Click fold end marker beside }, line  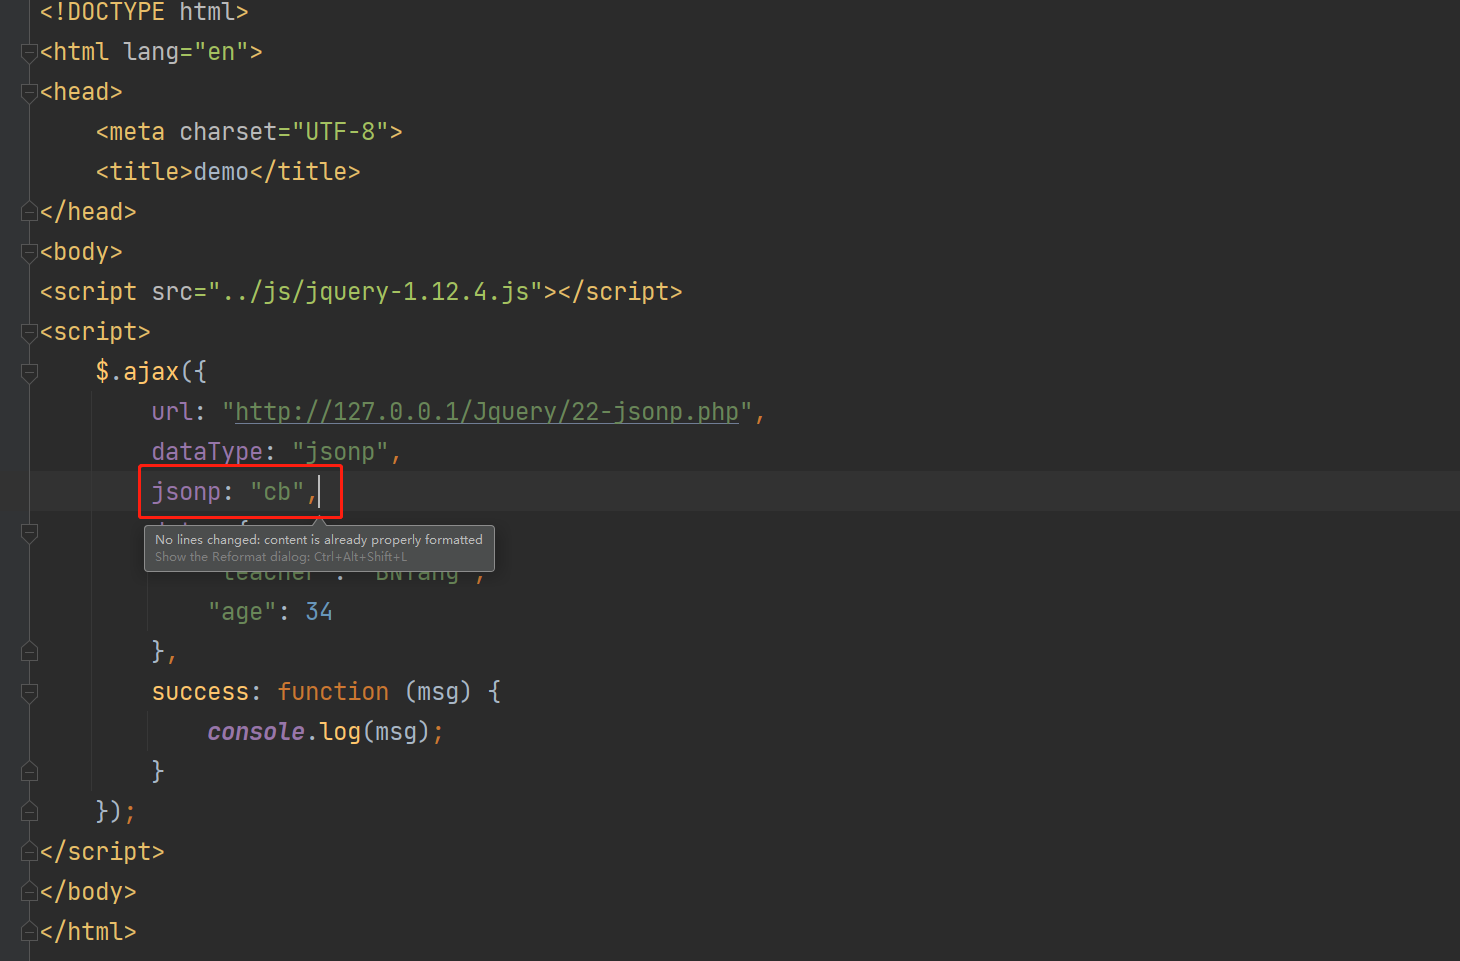click(x=29, y=652)
